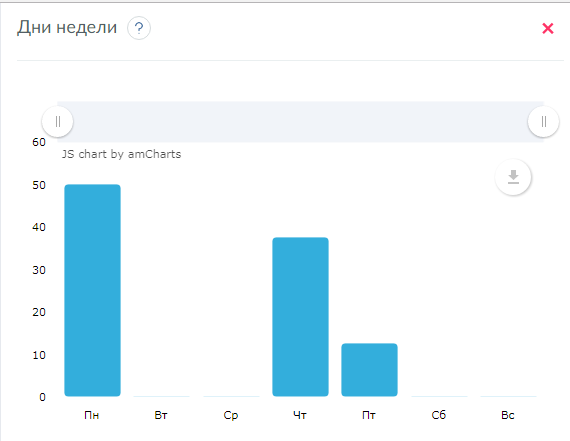Click the right scrollbar grip handle

click(543, 121)
